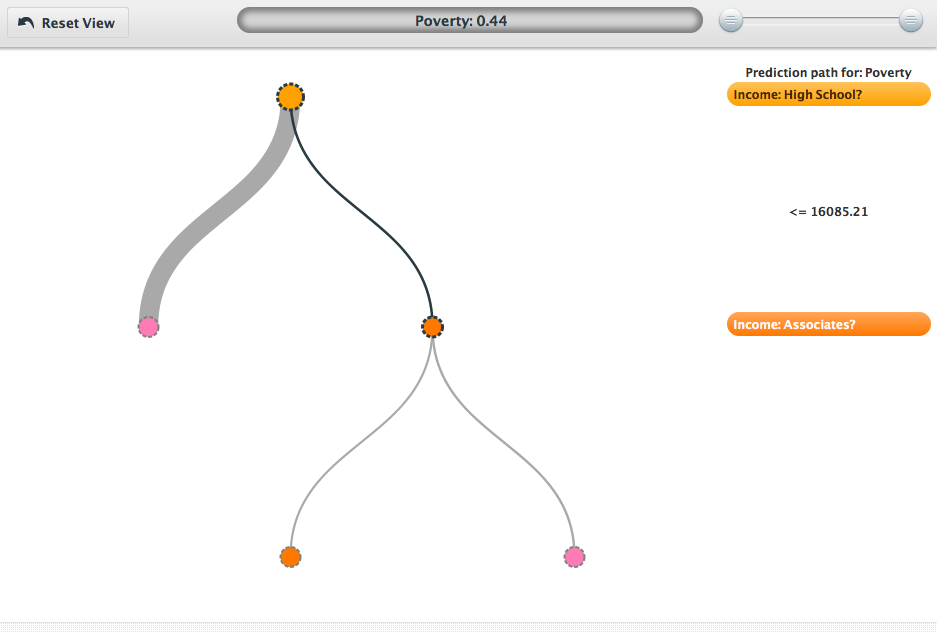
Task: Click the '<= 16085.21' condition text
Action: coord(828,212)
